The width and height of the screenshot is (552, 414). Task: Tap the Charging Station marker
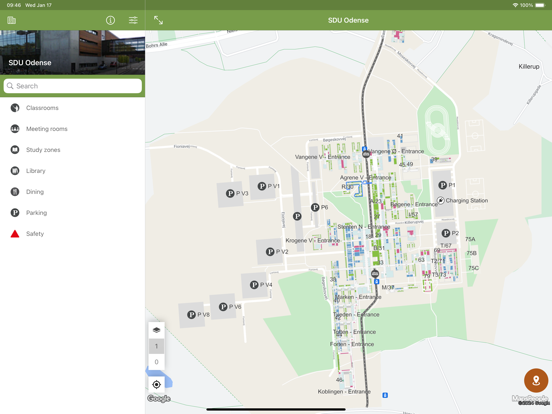click(x=440, y=200)
